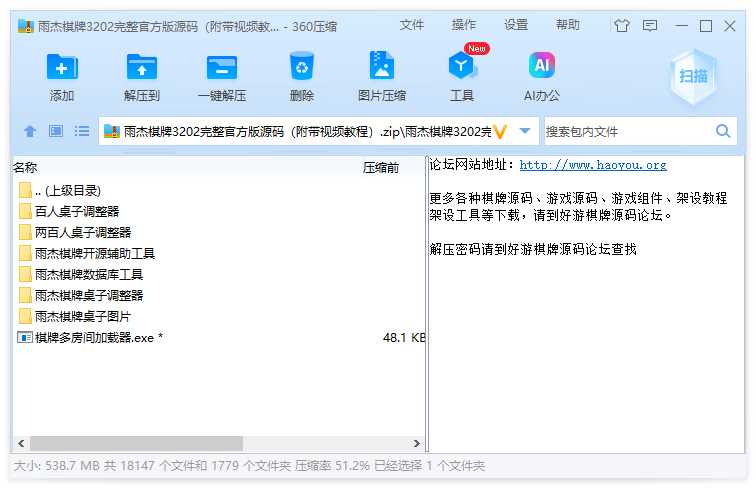Open the 工具 (Tools) icon with New badge
Viewport: 756px width, 488px height.
point(463,66)
